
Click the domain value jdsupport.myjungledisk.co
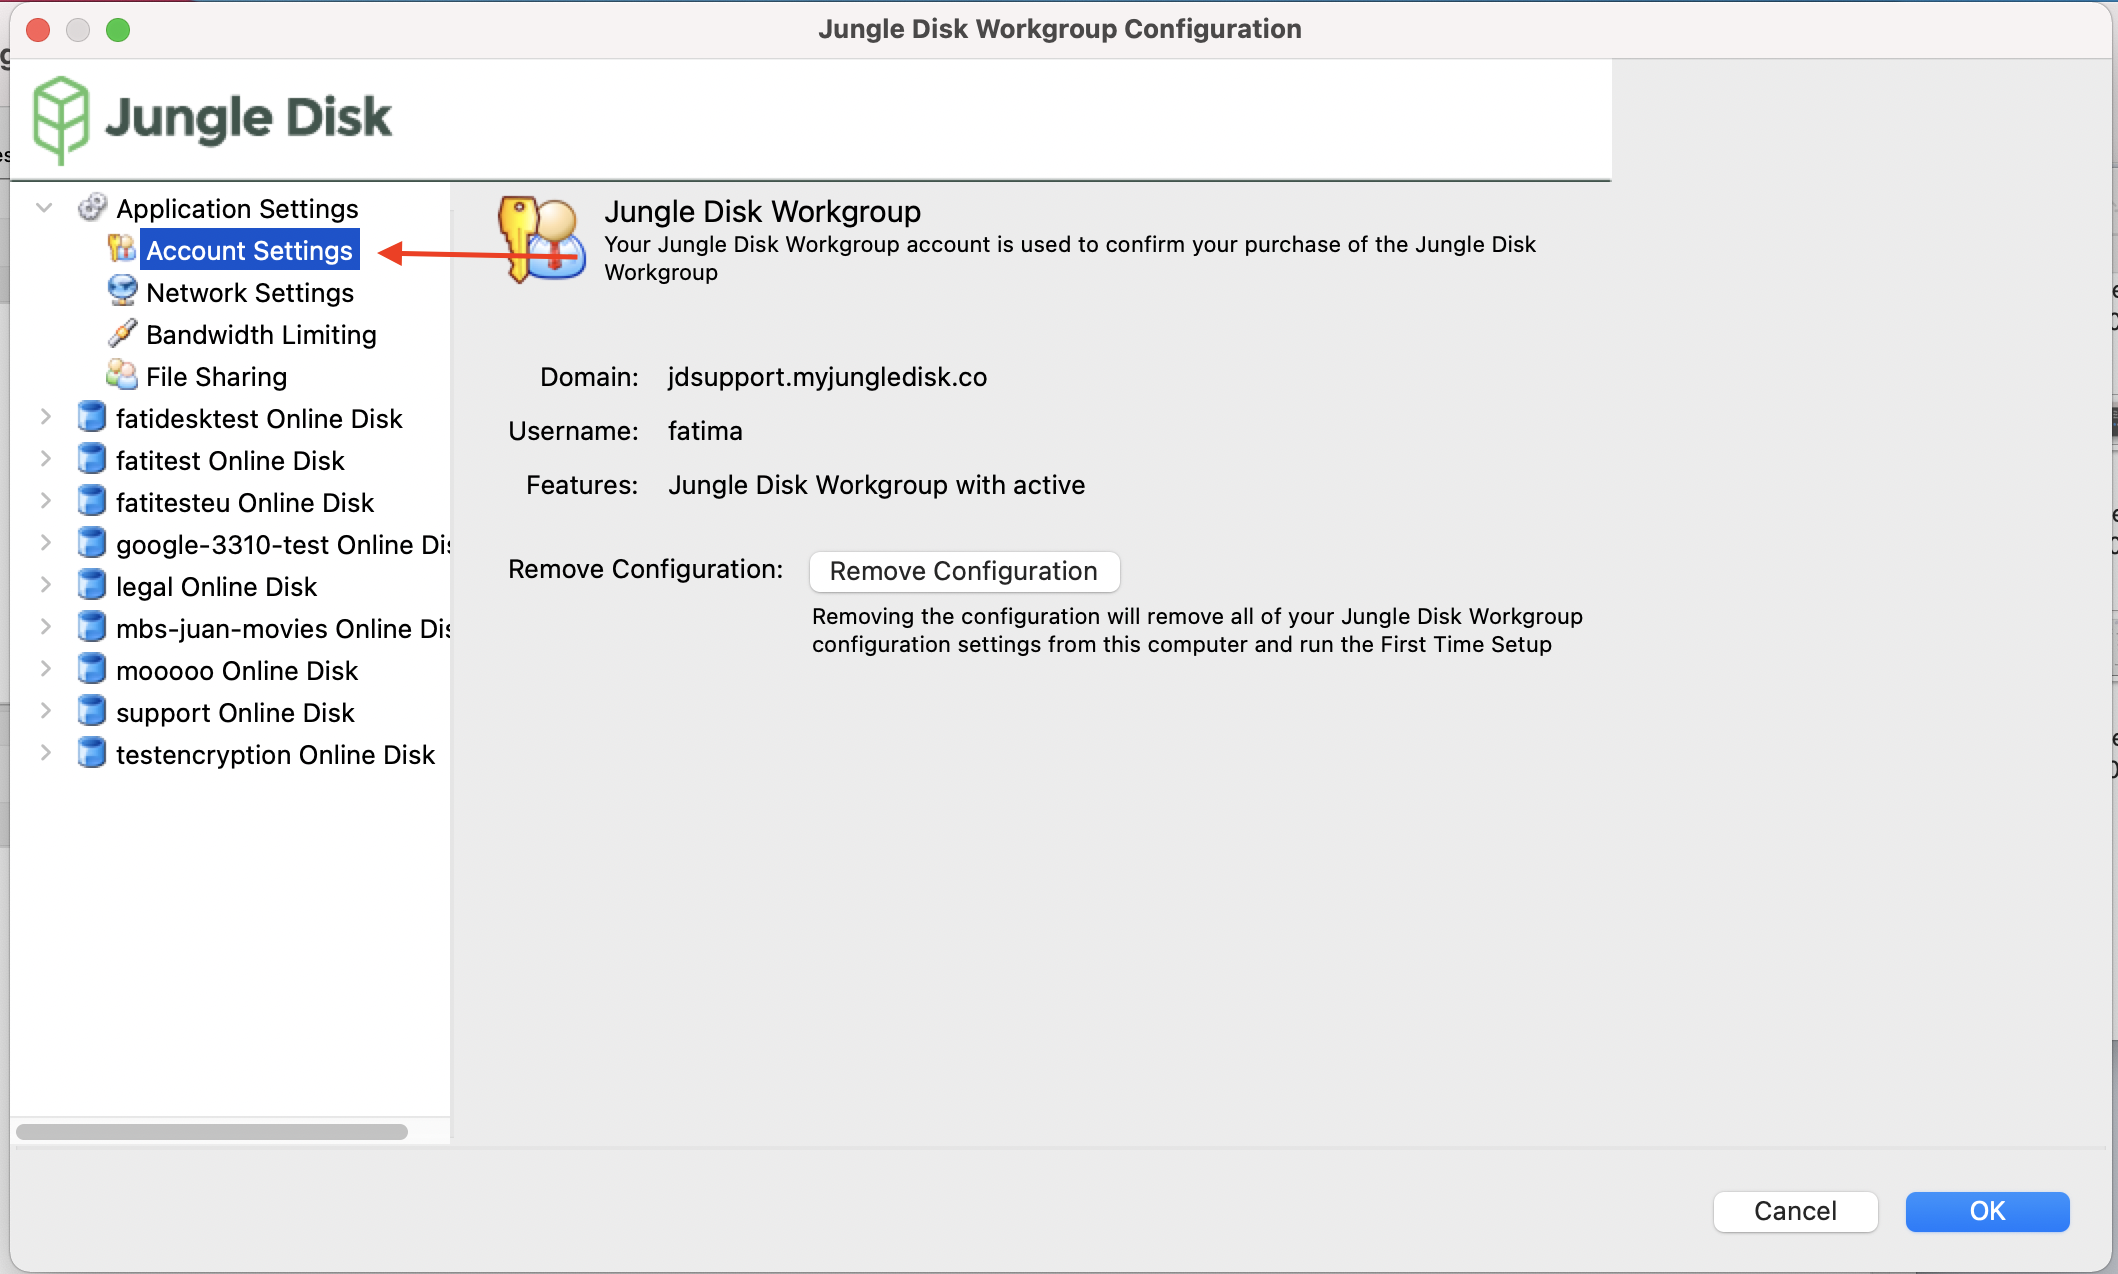click(827, 377)
